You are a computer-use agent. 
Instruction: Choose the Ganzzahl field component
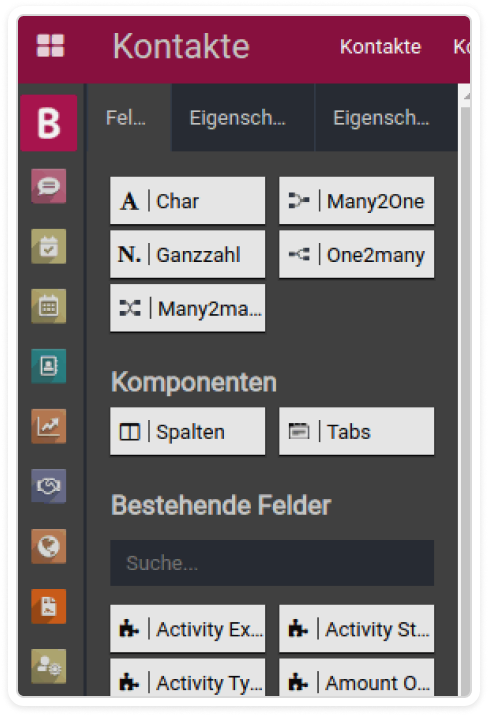[188, 254]
